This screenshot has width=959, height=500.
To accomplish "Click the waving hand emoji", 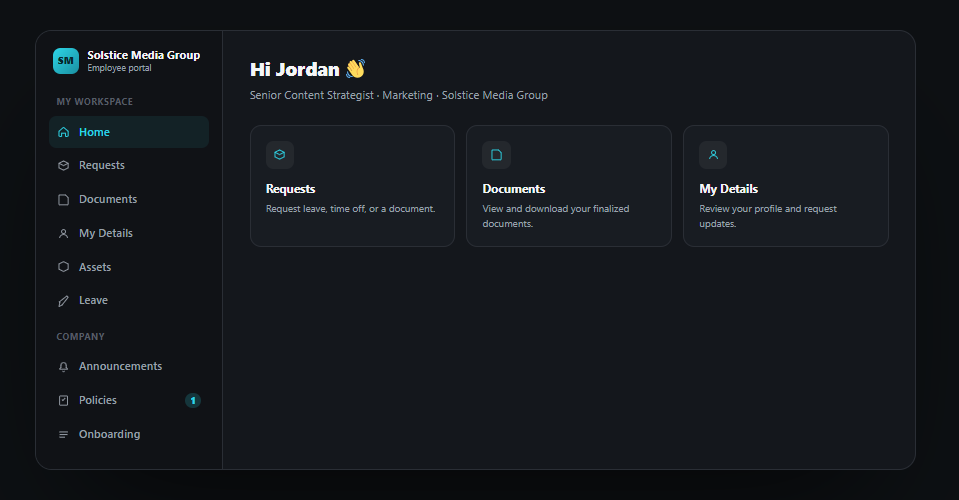I will 355,68.
